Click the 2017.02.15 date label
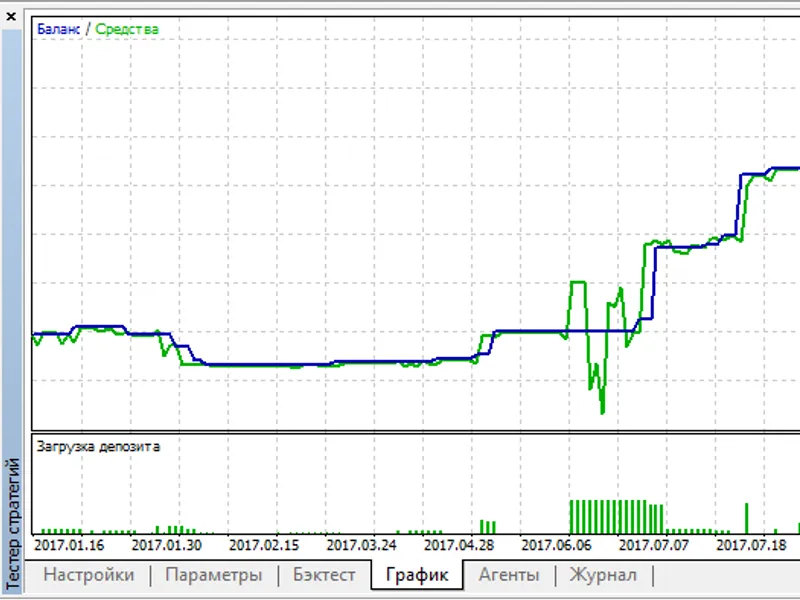800x600 pixels. tap(264, 545)
